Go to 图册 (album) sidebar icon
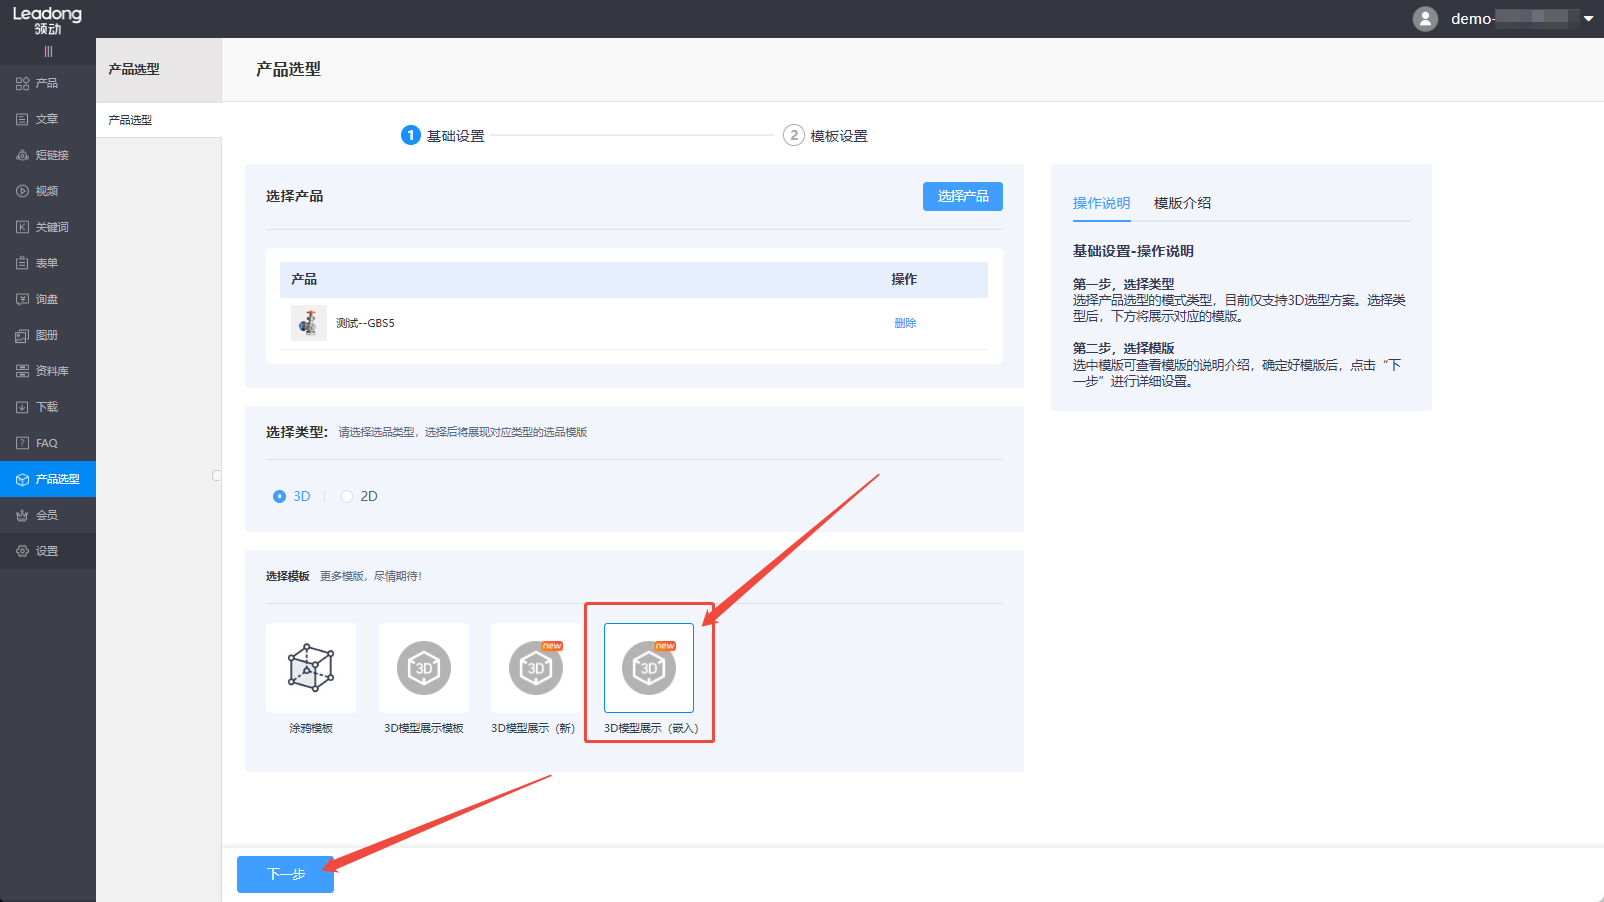This screenshot has width=1604, height=902. coord(22,335)
